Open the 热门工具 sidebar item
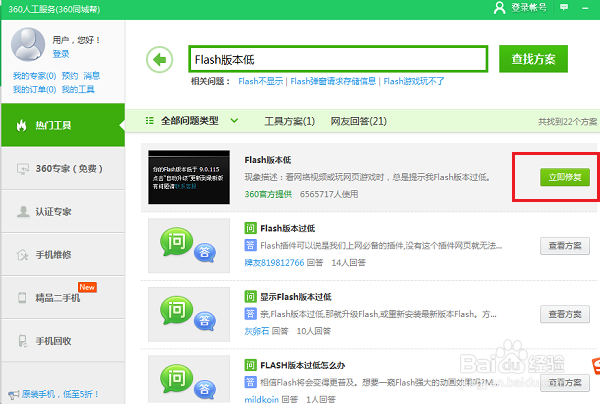This screenshot has width=600, height=404. click(x=63, y=125)
